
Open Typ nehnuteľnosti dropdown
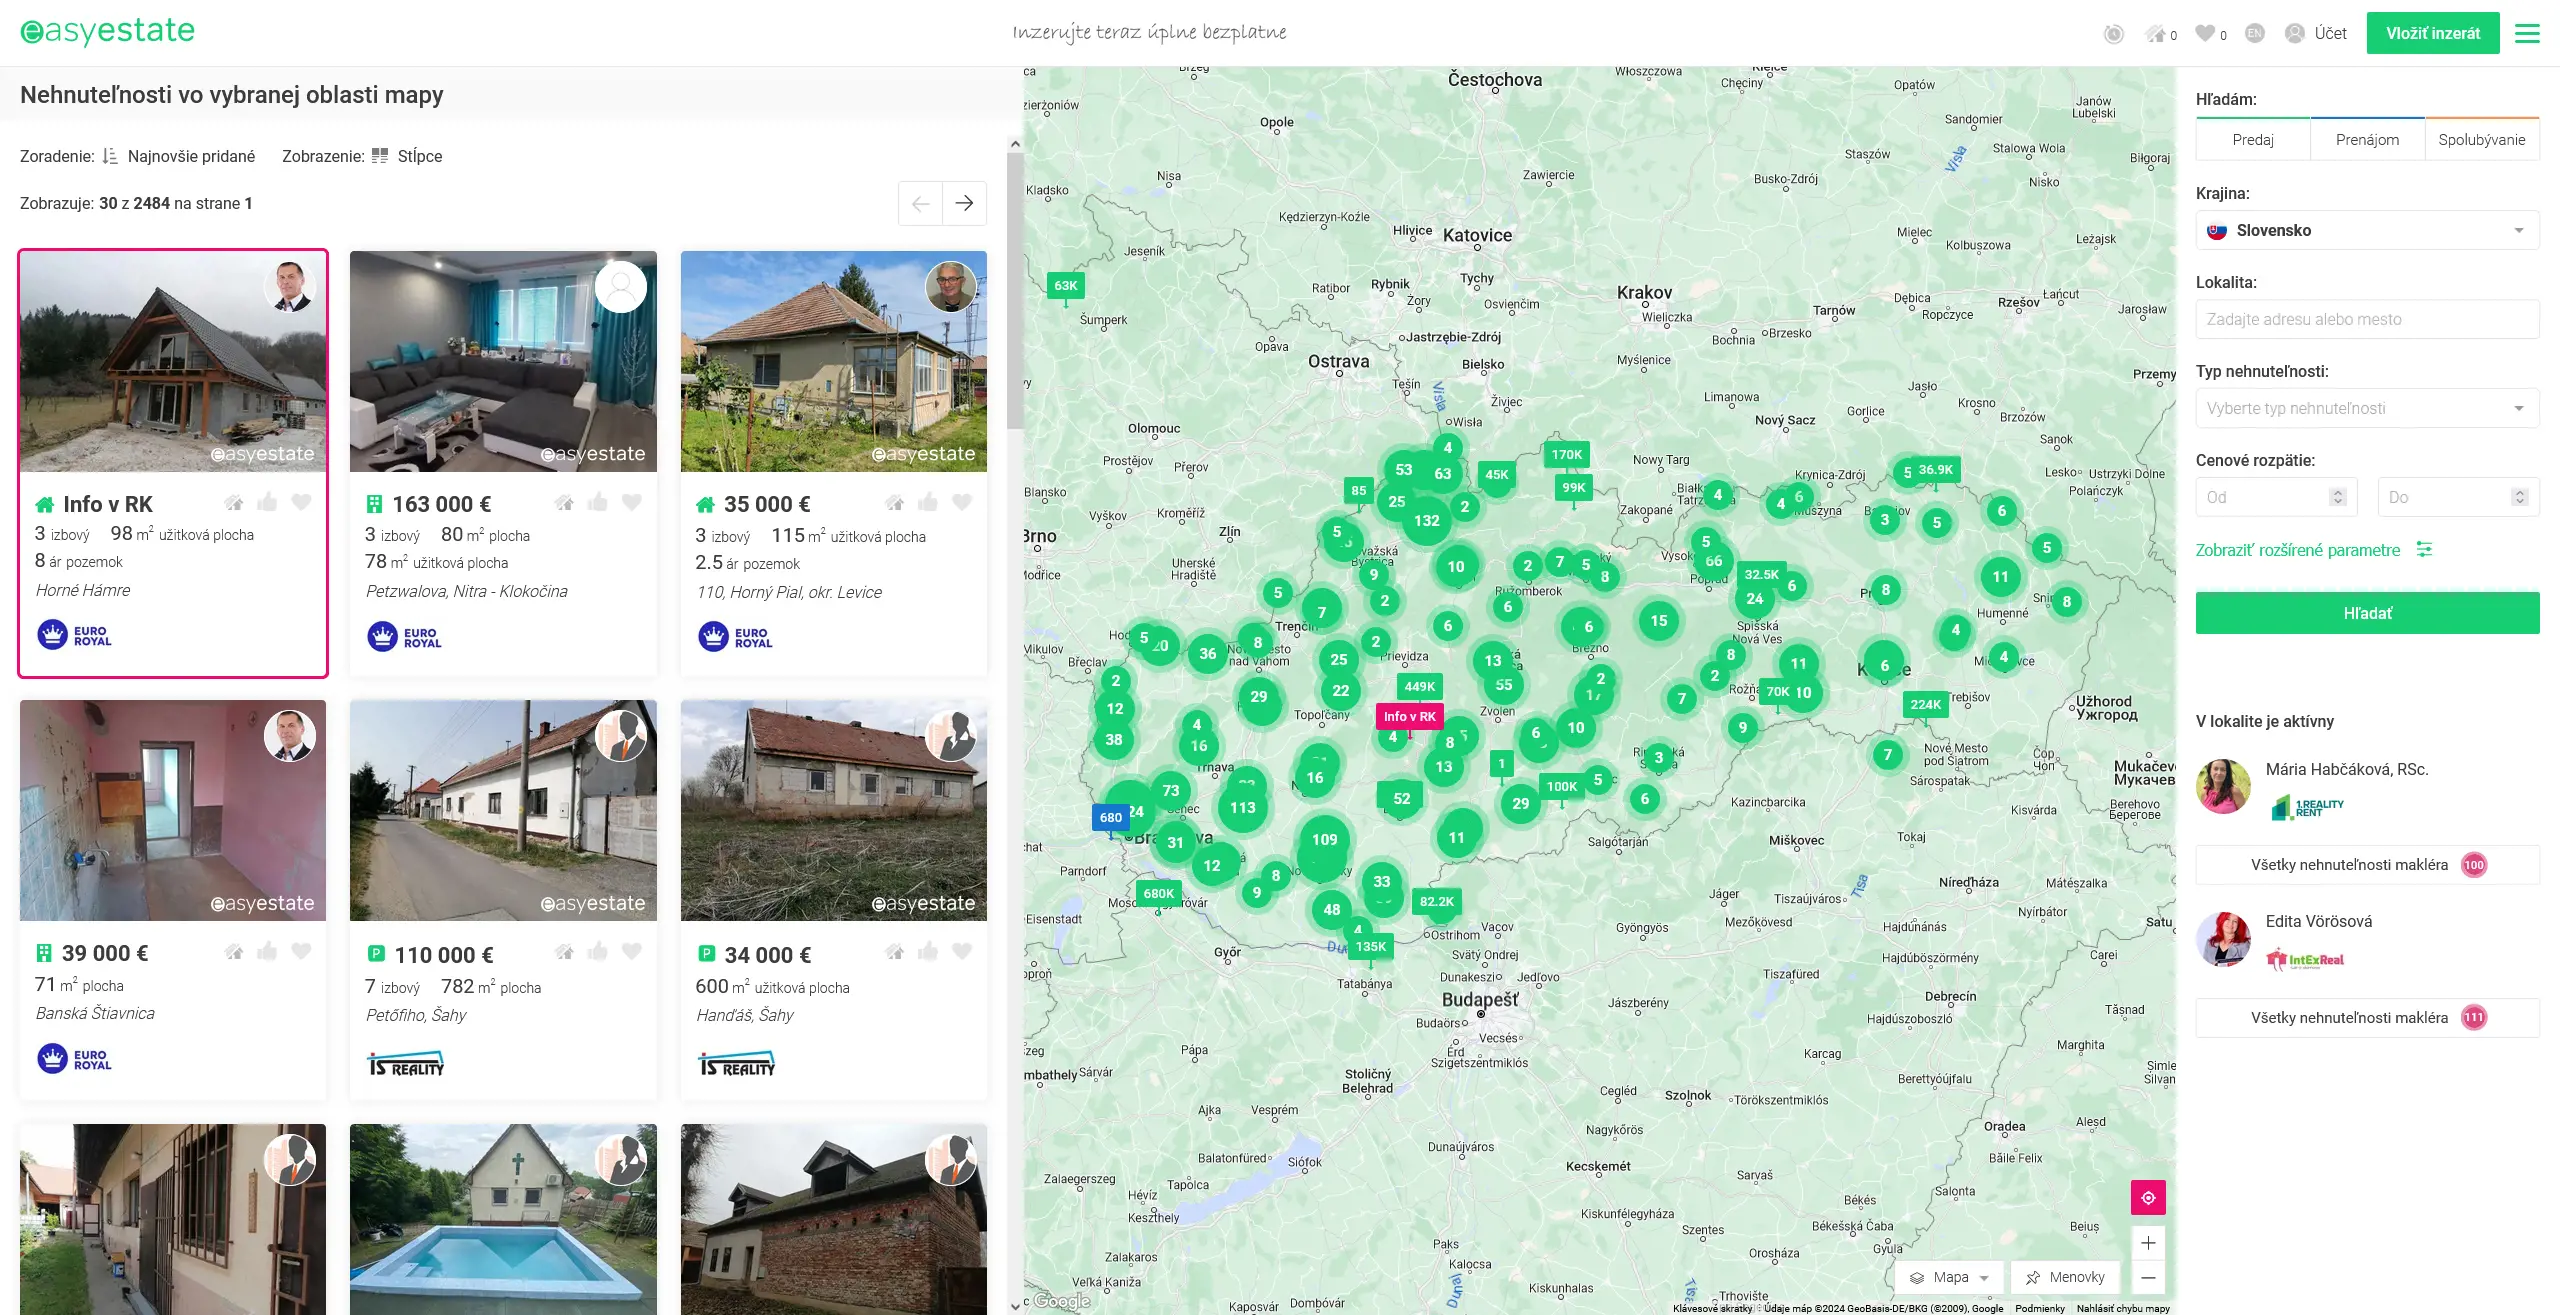click(x=2367, y=408)
